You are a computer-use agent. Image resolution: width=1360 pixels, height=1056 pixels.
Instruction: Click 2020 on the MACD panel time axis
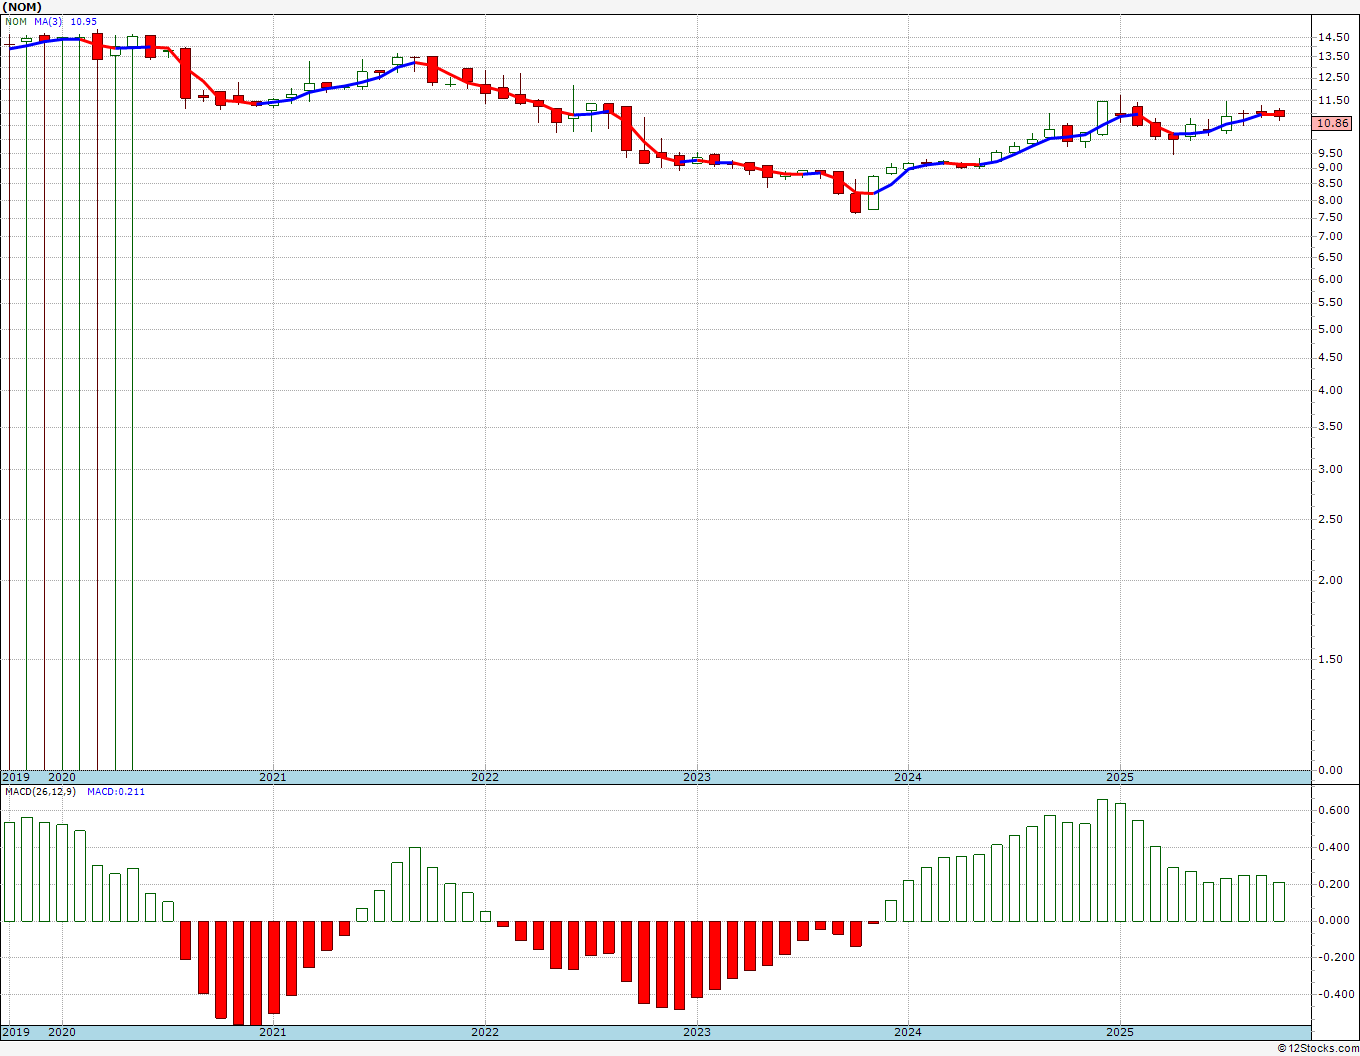62,1032
